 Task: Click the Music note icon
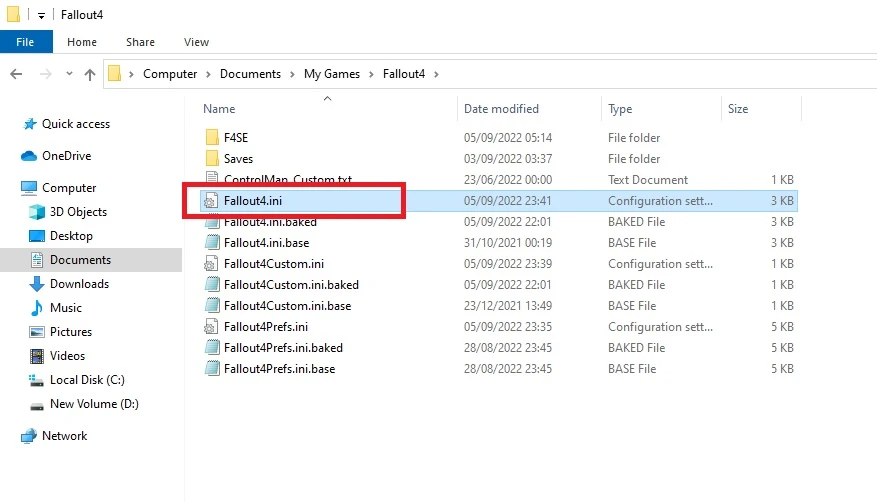(x=37, y=308)
